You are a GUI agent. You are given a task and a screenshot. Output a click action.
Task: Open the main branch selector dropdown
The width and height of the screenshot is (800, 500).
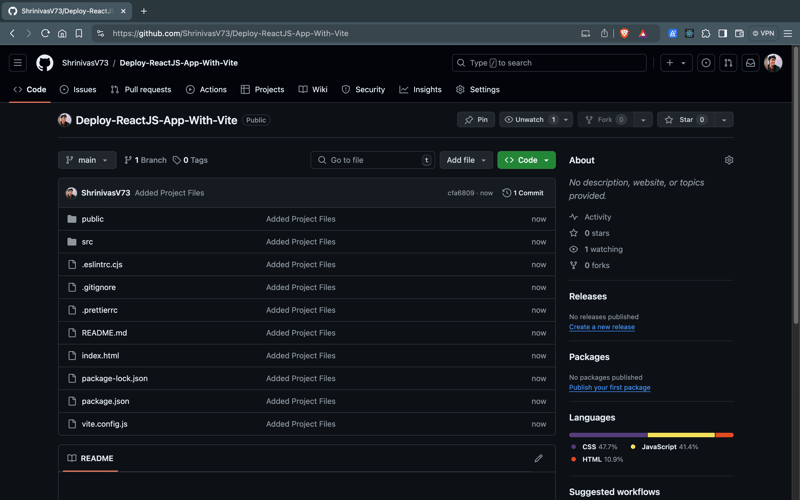(87, 160)
